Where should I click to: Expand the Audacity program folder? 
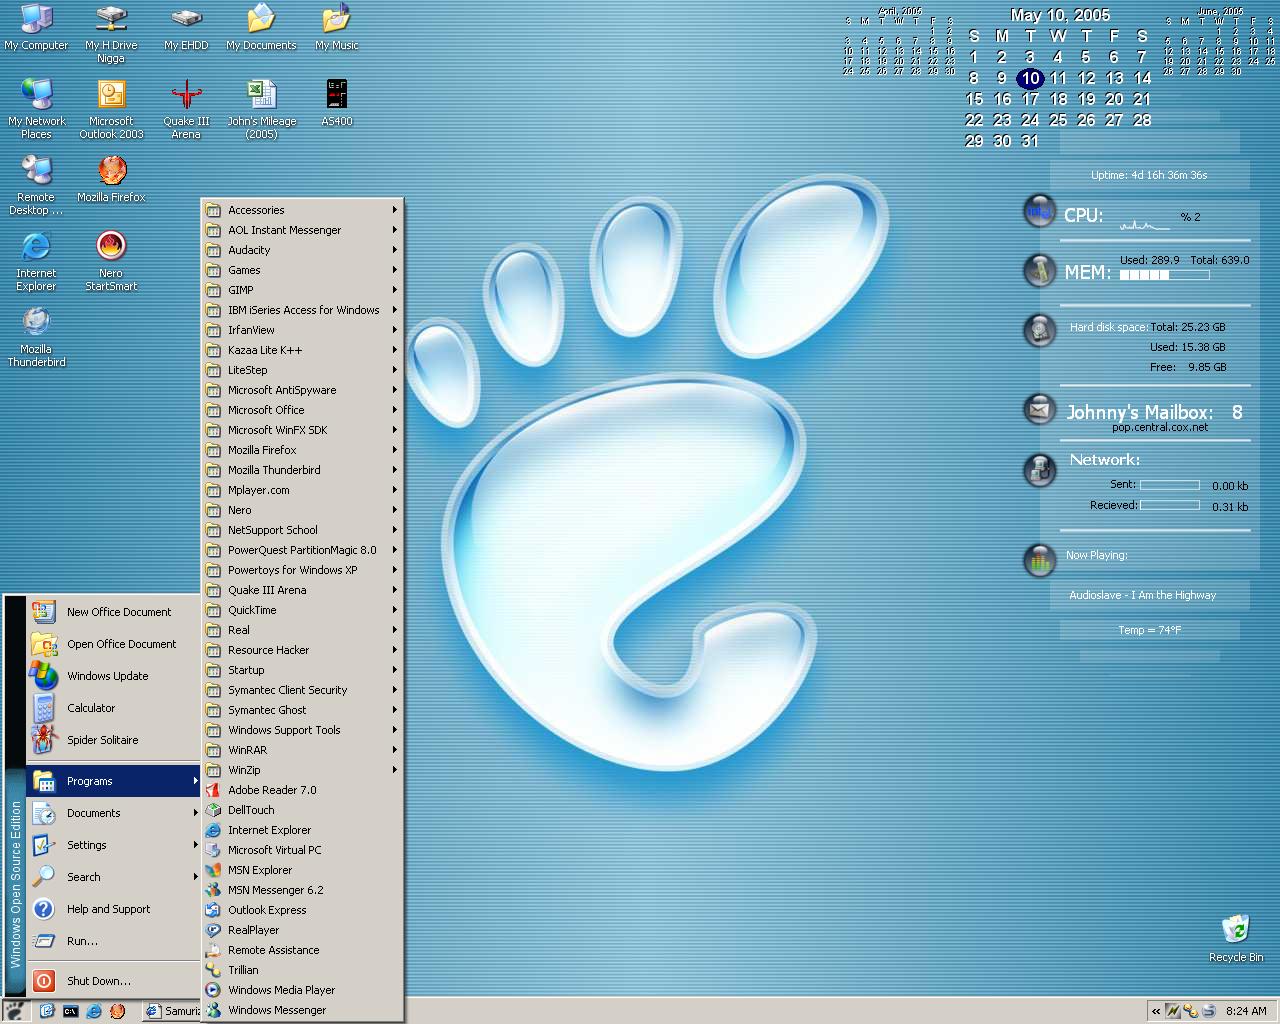coord(302,250)
